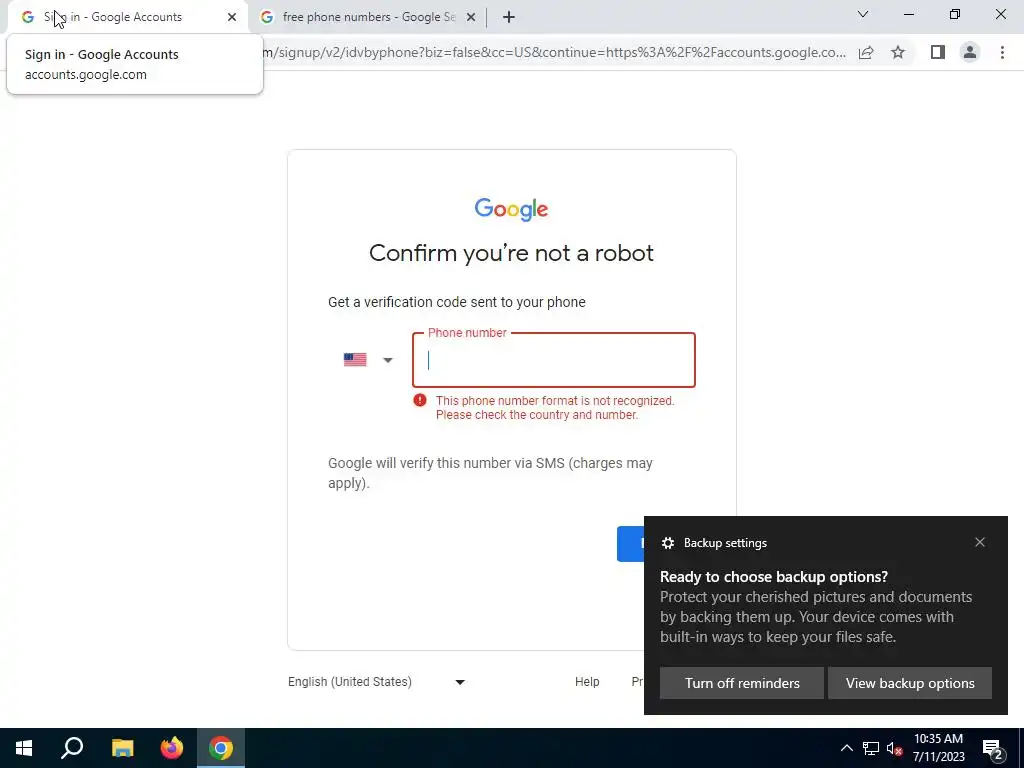Show hidden system tray icons
The image size is (1024, 768).
point(846,748)
